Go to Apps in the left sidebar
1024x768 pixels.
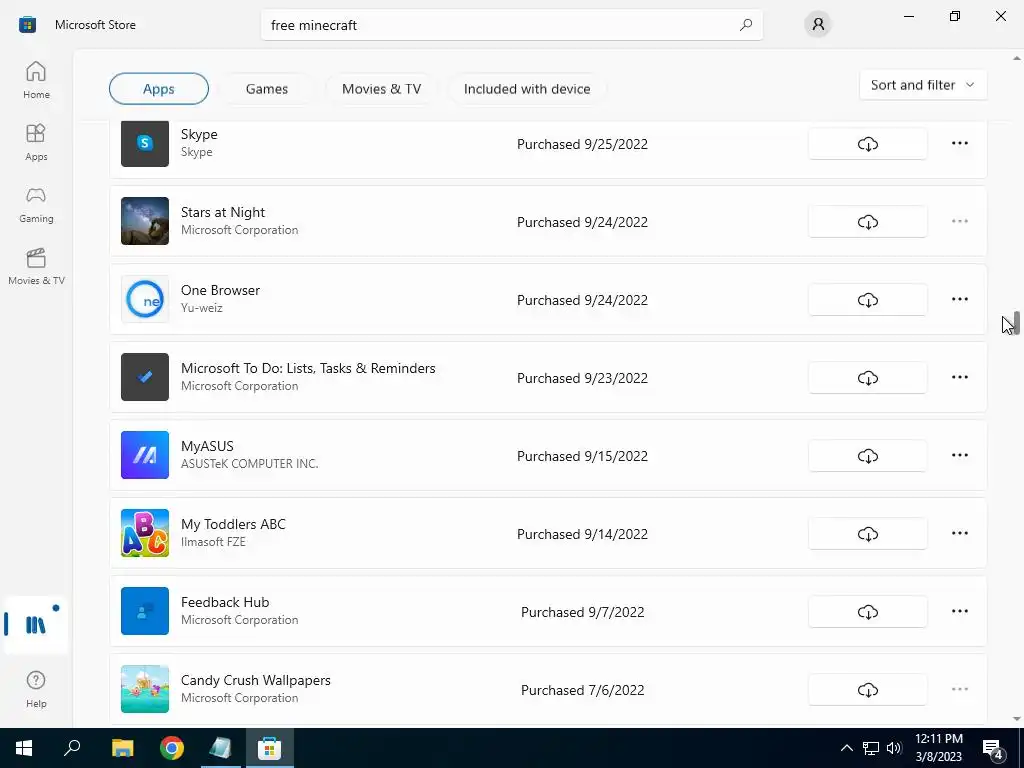click(x=36, y=142)
